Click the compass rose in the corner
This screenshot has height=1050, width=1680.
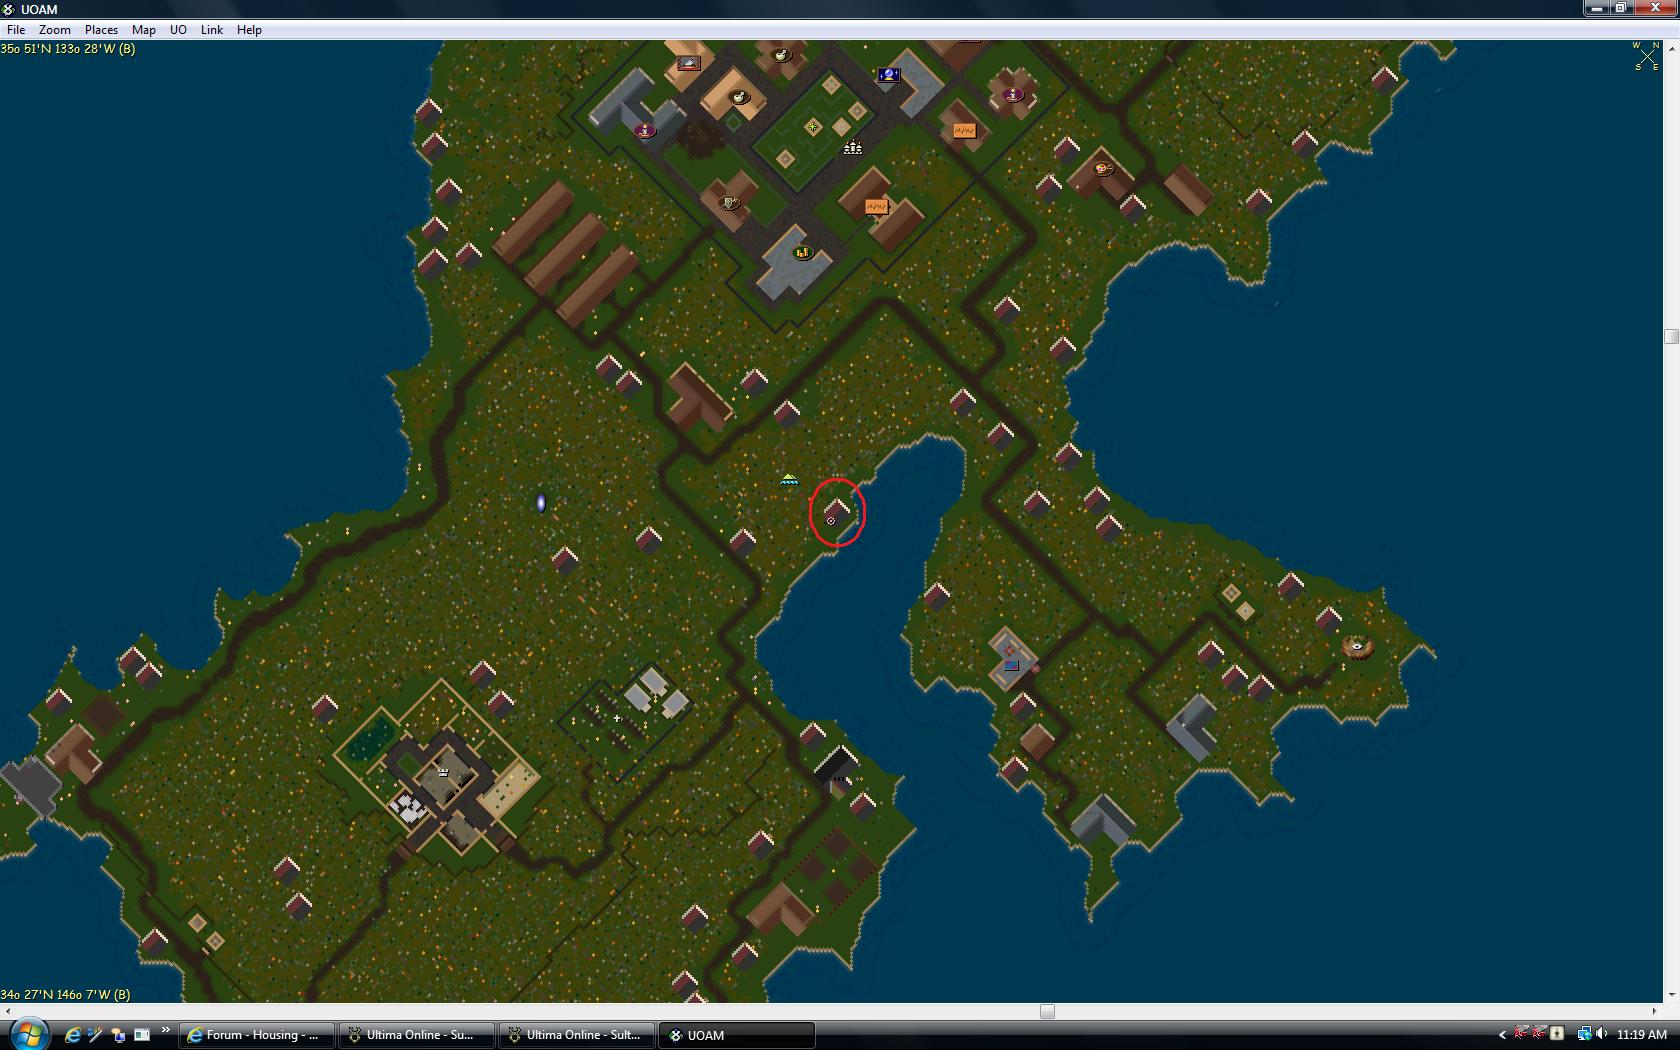1646,56
